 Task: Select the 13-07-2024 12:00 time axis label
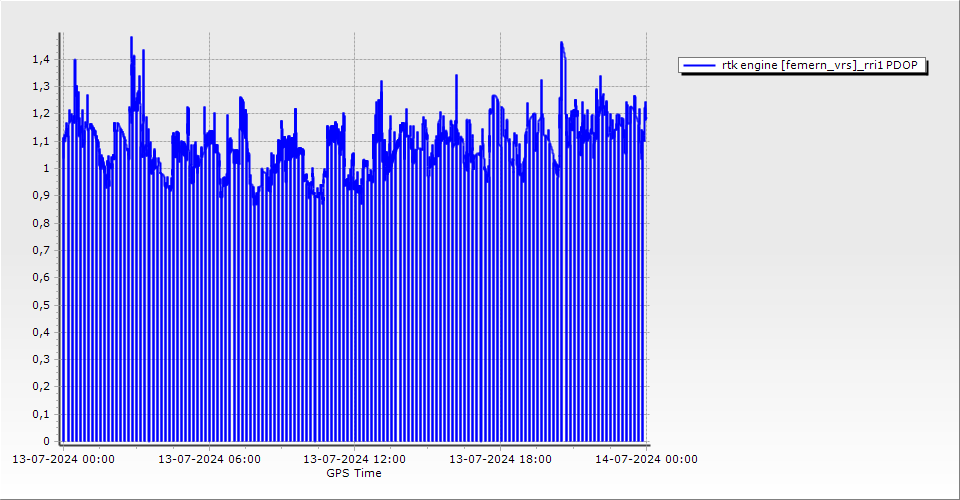[x=354, y=459]
